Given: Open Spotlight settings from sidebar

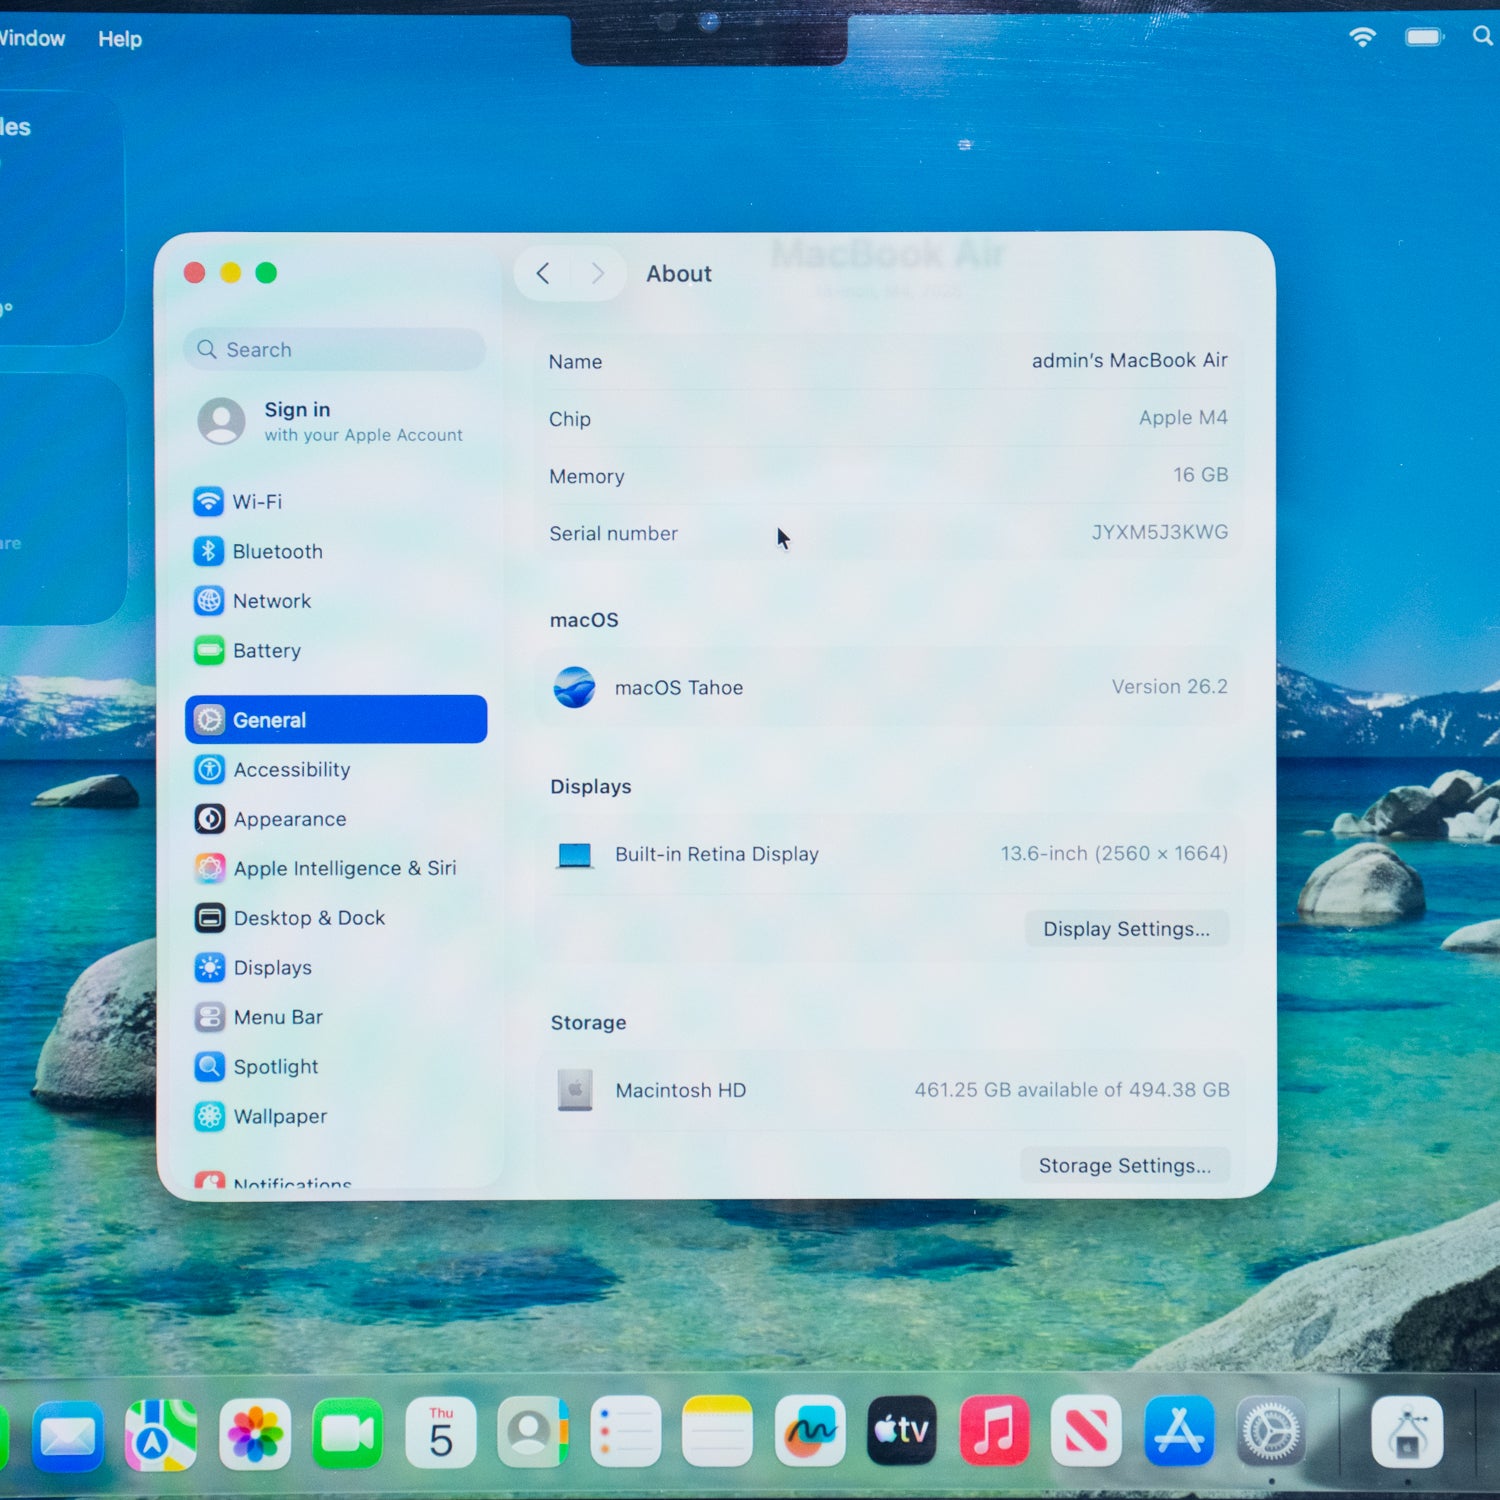Looking at the screenshot, I should click(209, 1067).
